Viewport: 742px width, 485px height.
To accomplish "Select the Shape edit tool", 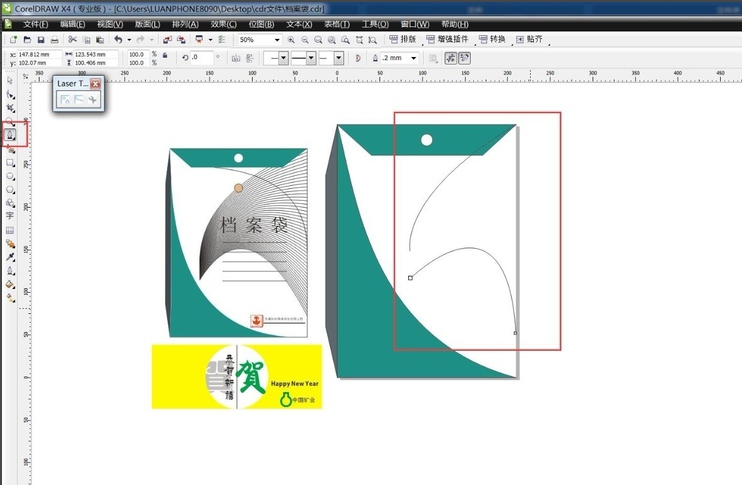I will pos(10,93).
